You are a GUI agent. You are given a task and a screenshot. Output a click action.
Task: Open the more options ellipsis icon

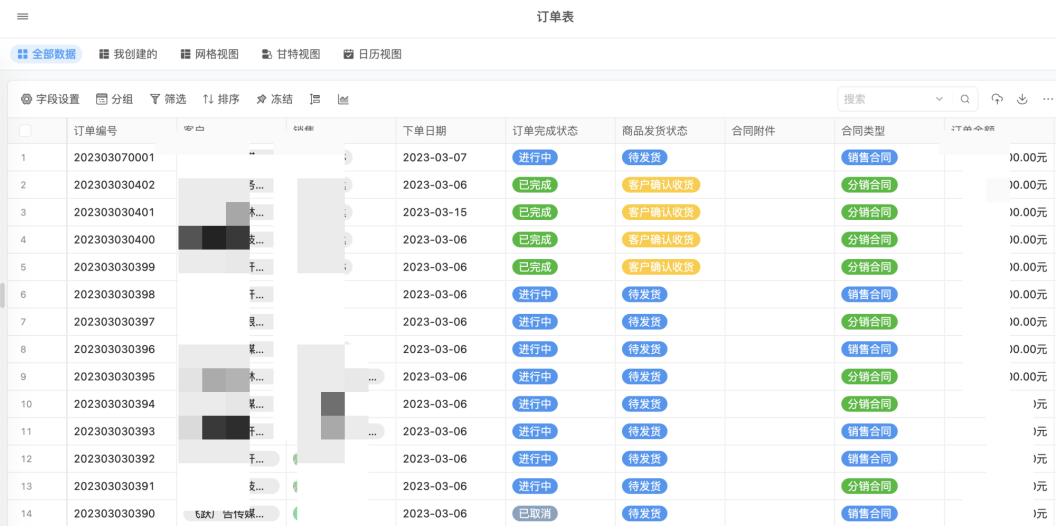tap(1047, 99)
